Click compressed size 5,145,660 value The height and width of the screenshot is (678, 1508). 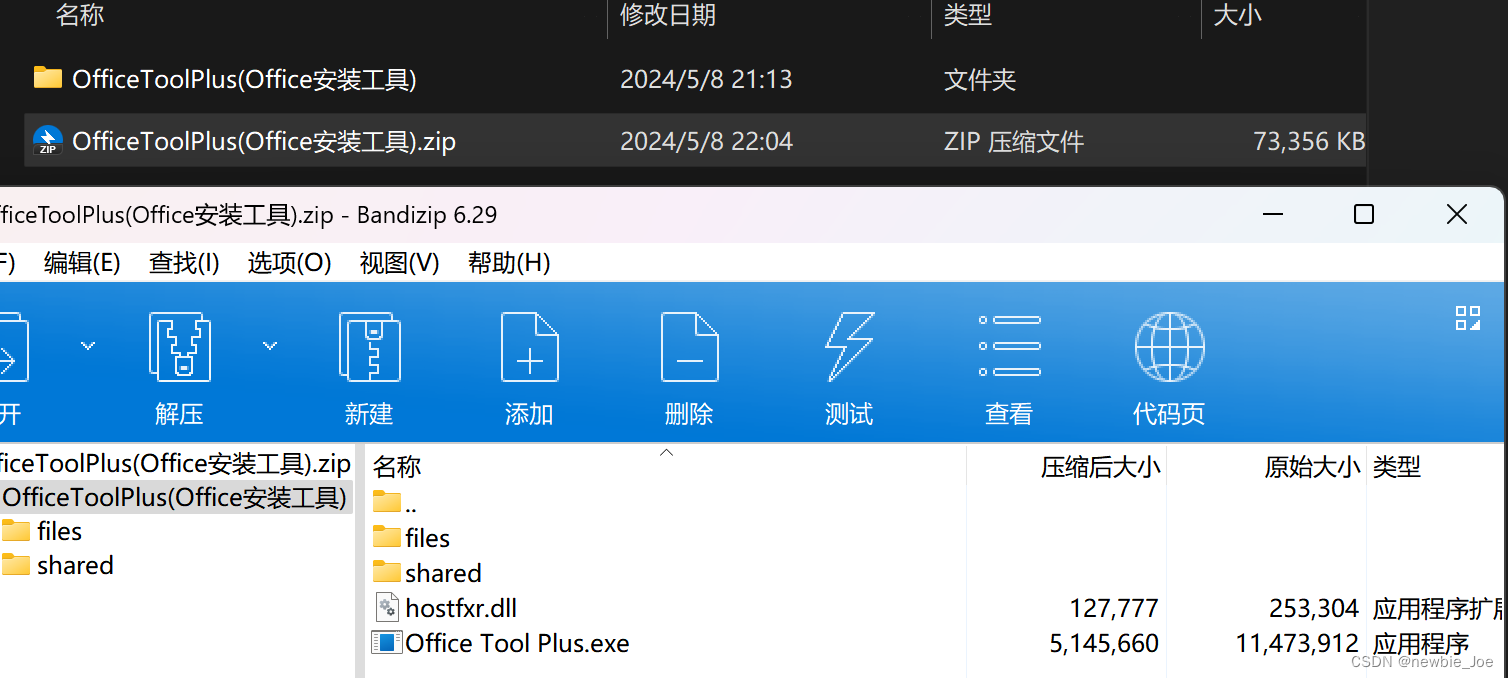(1104, 643)
